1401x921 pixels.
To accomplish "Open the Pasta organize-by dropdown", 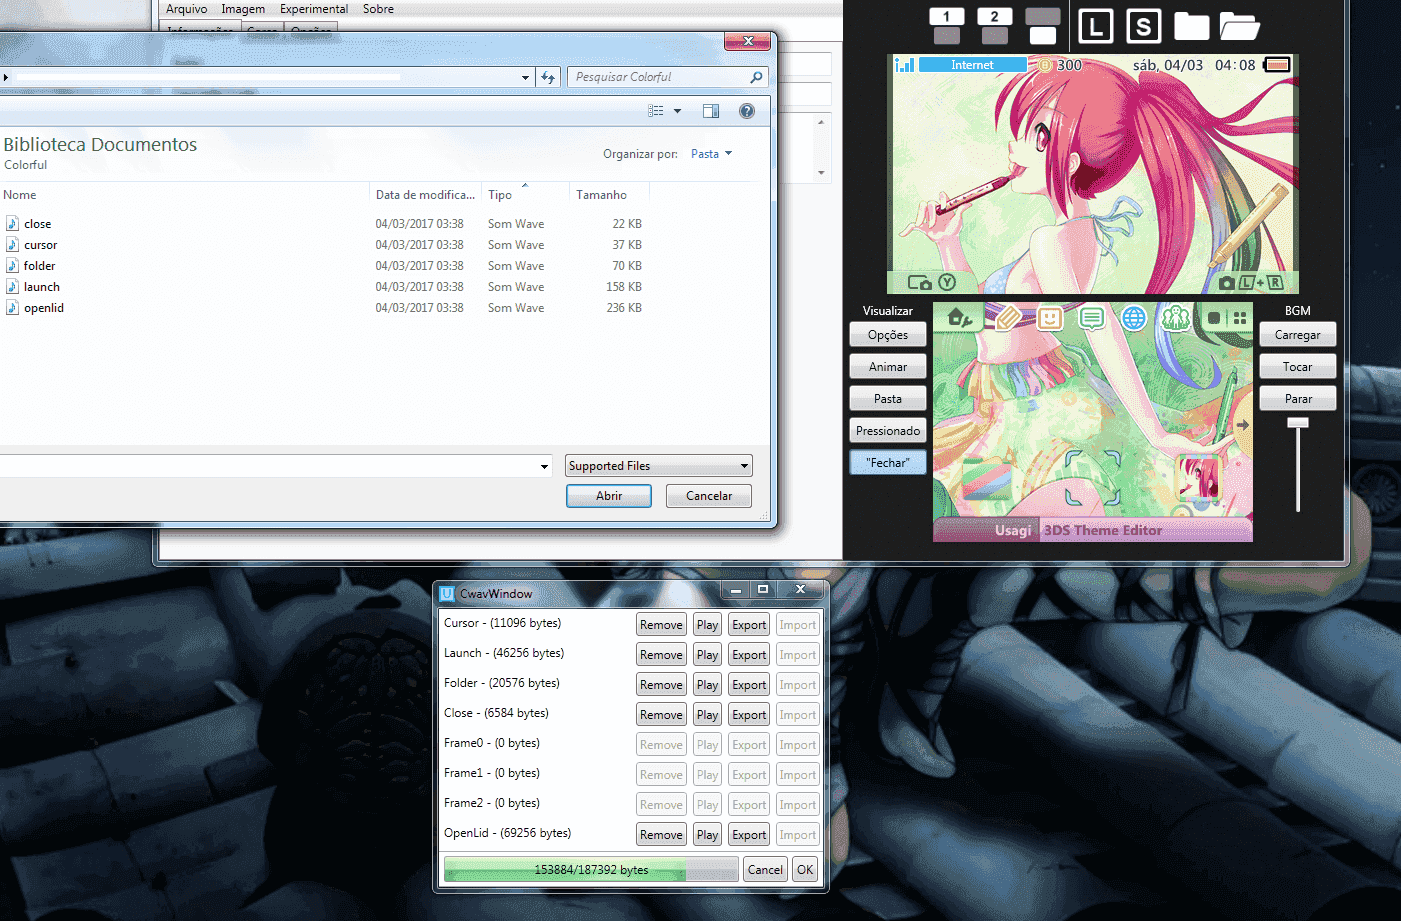I will click(712, 154).
